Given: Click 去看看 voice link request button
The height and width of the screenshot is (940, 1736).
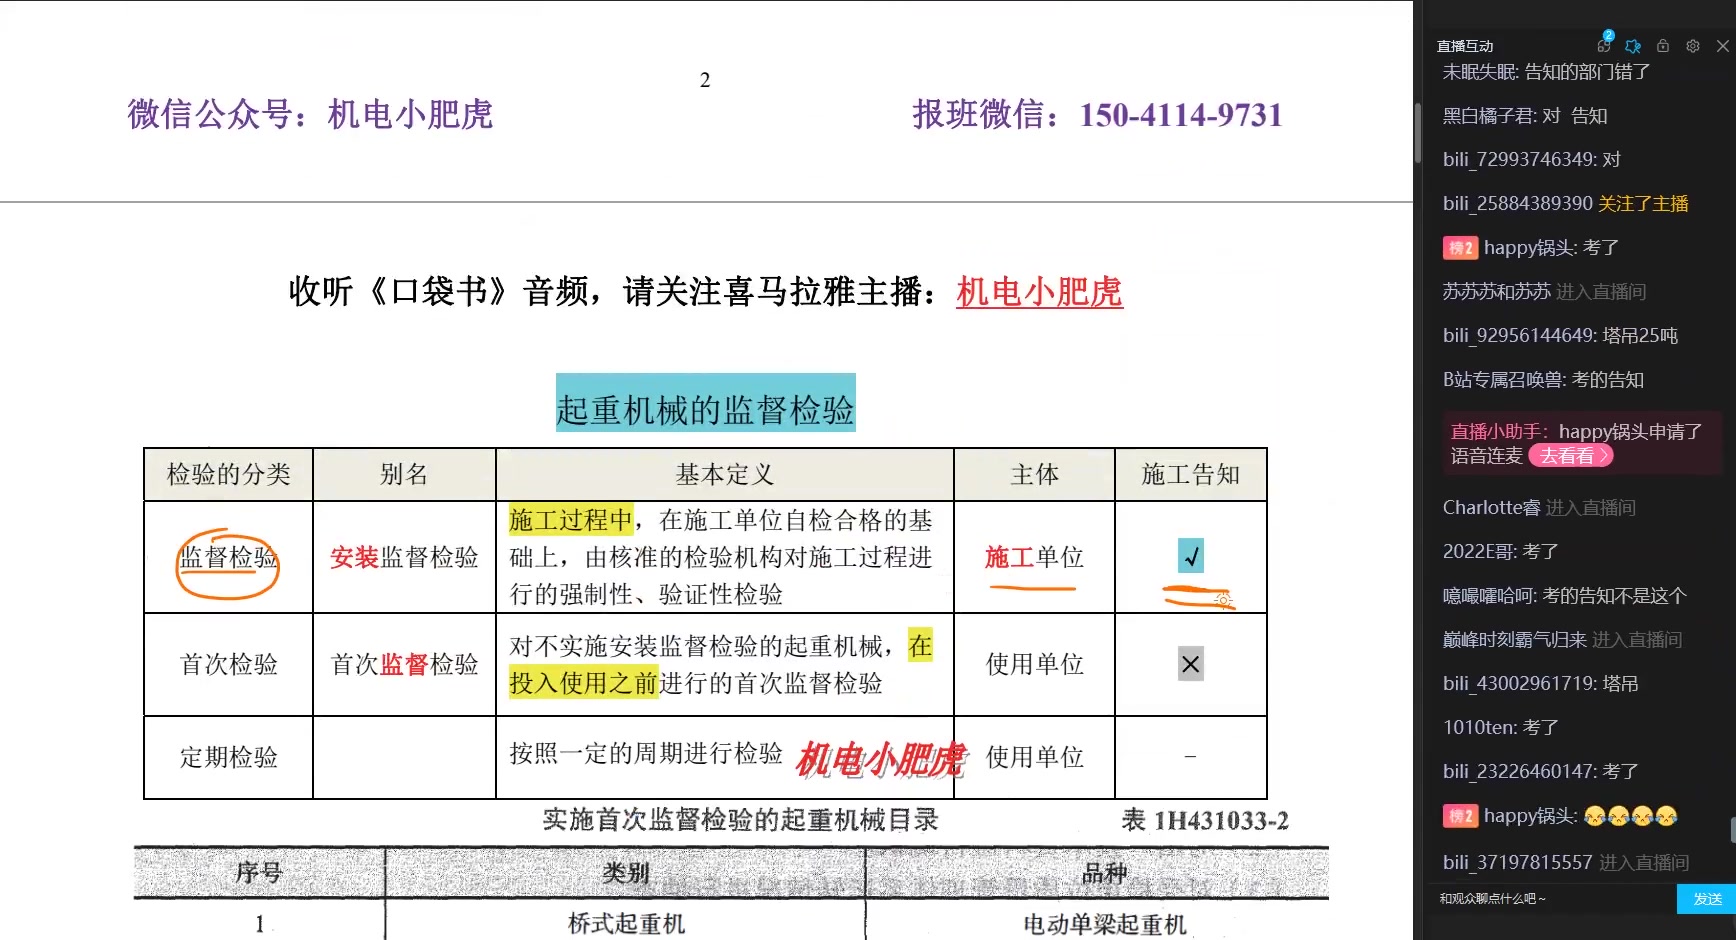Looking at the screenshot, I should pos(1571,456).
